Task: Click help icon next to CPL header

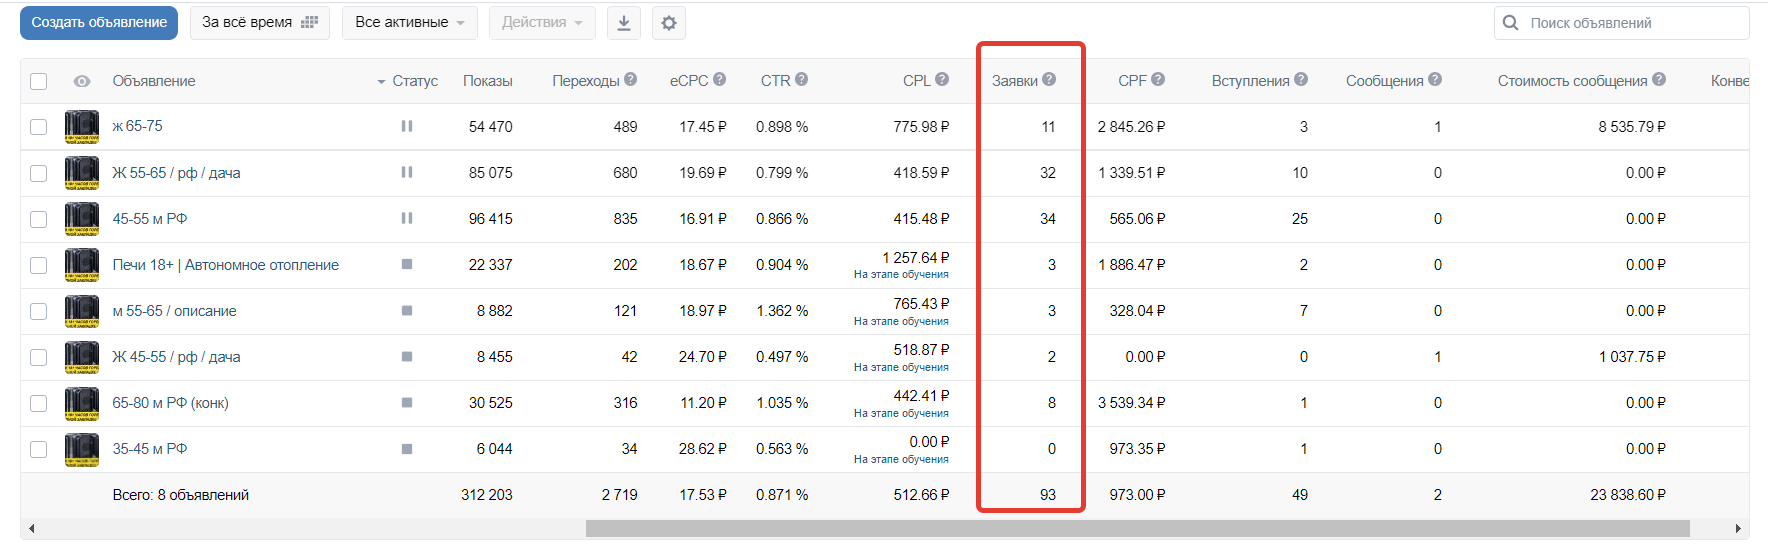Action: click(942, 80)
